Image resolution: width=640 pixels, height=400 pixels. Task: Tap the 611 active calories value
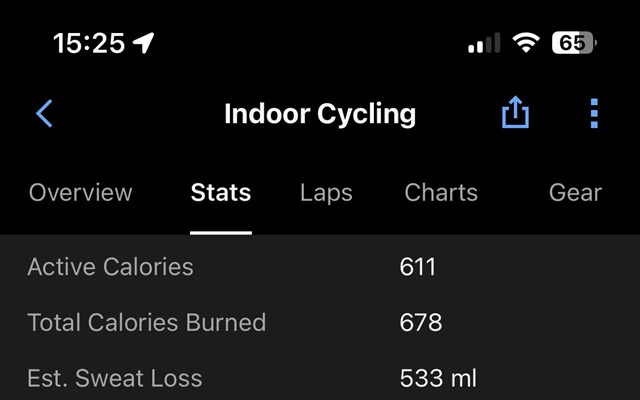pos(417,267)
